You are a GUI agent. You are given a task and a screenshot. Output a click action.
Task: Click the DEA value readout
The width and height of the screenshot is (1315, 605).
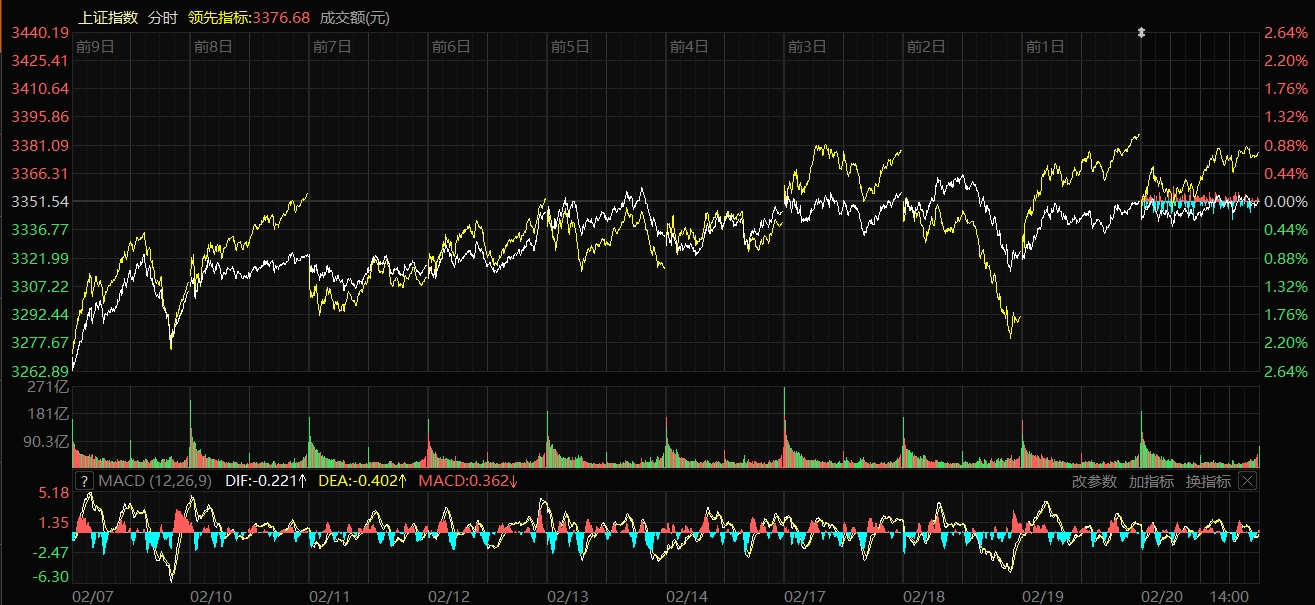363,481
